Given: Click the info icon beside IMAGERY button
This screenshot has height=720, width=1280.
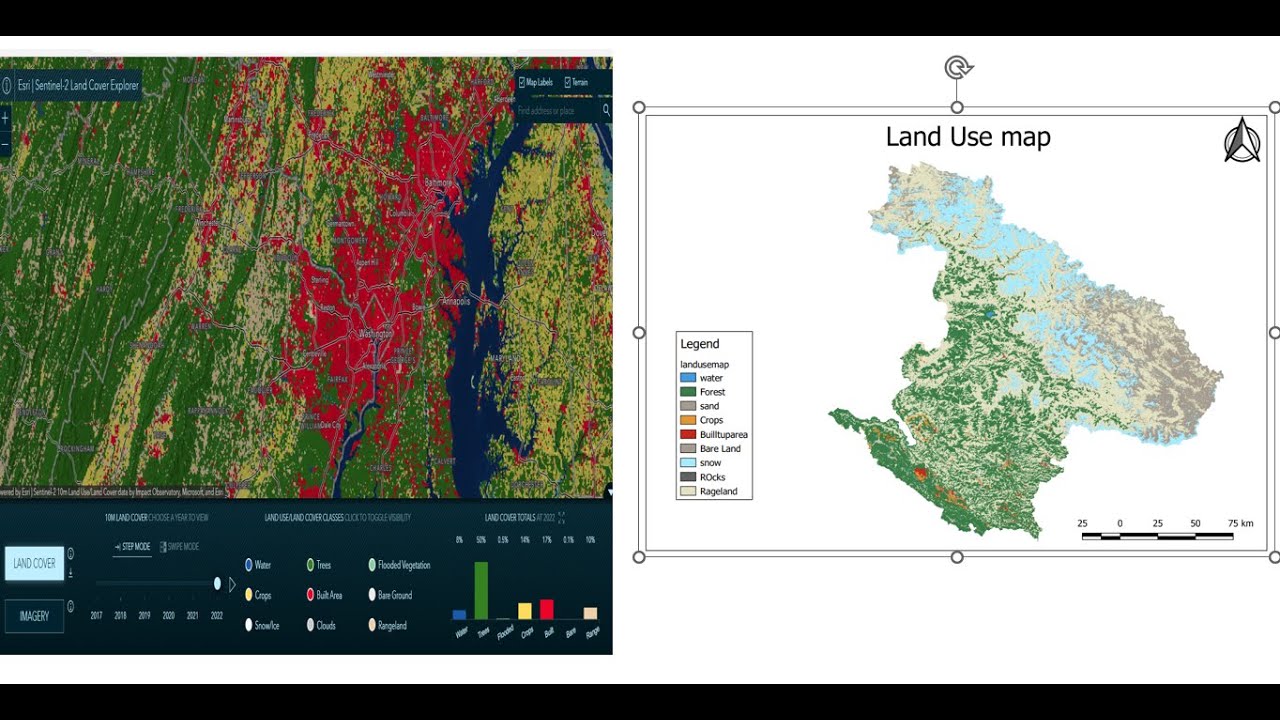Looking at the screenshot, I should point(70,606).
